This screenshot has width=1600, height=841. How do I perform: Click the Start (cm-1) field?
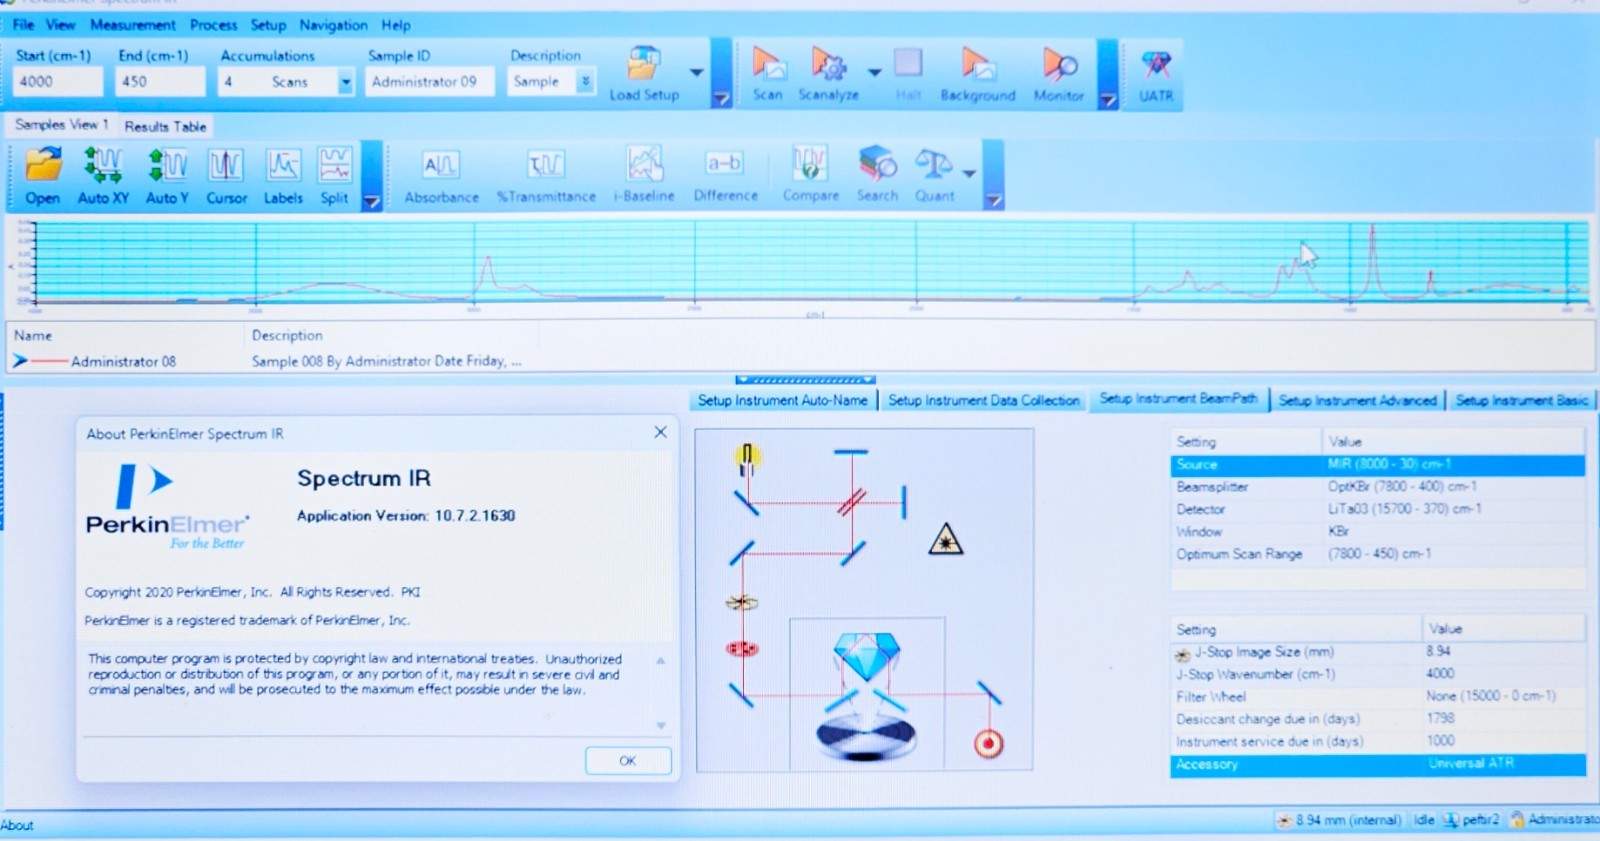(x=58, y=82)
